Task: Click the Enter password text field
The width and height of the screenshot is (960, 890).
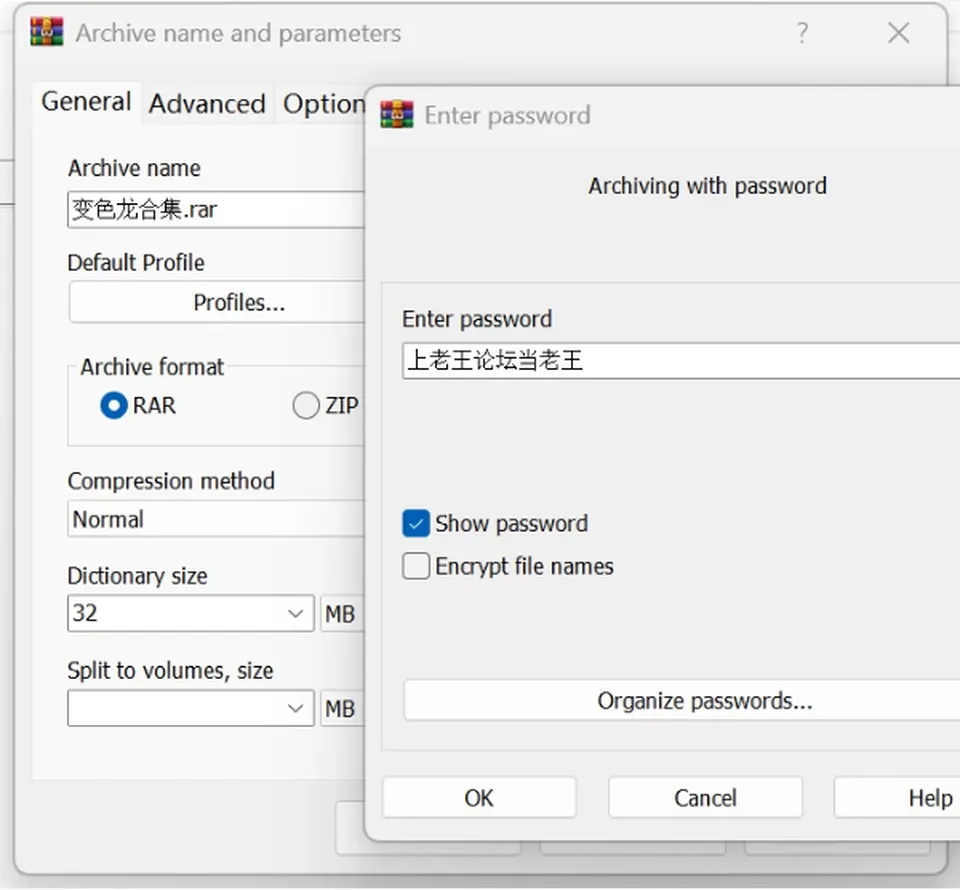Action: click(x=681, y=361)
